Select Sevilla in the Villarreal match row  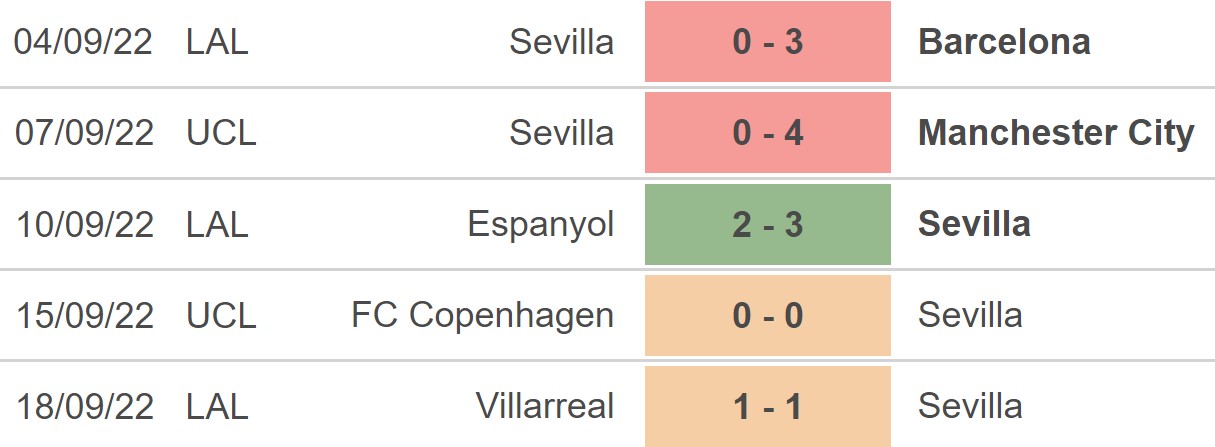click(x=970, y=406)
